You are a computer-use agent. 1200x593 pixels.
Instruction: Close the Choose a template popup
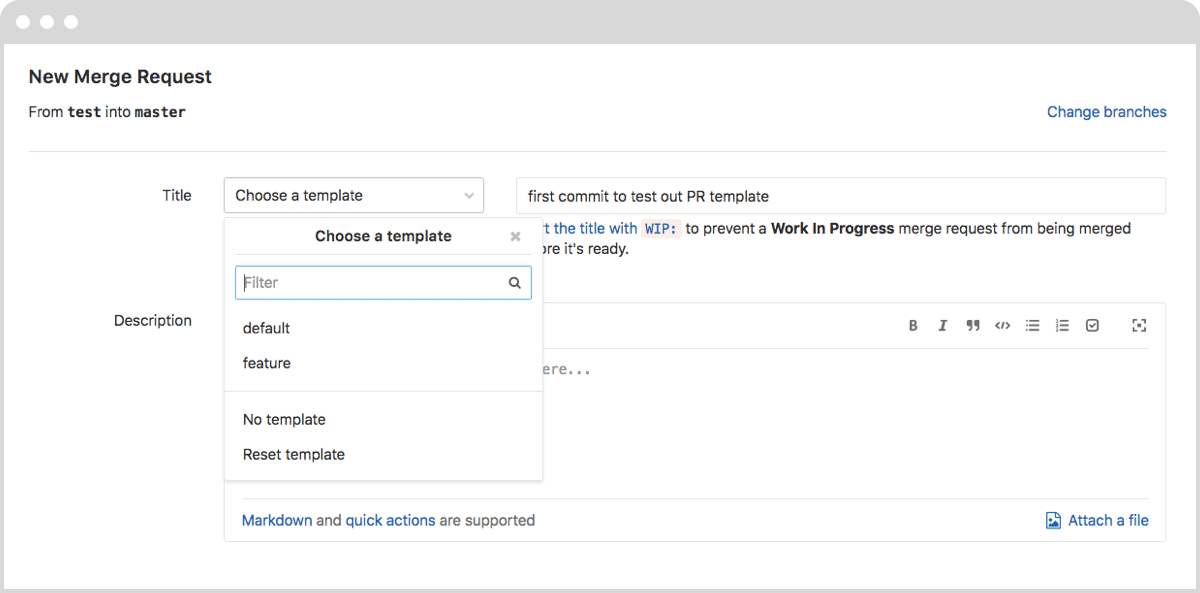515,237
